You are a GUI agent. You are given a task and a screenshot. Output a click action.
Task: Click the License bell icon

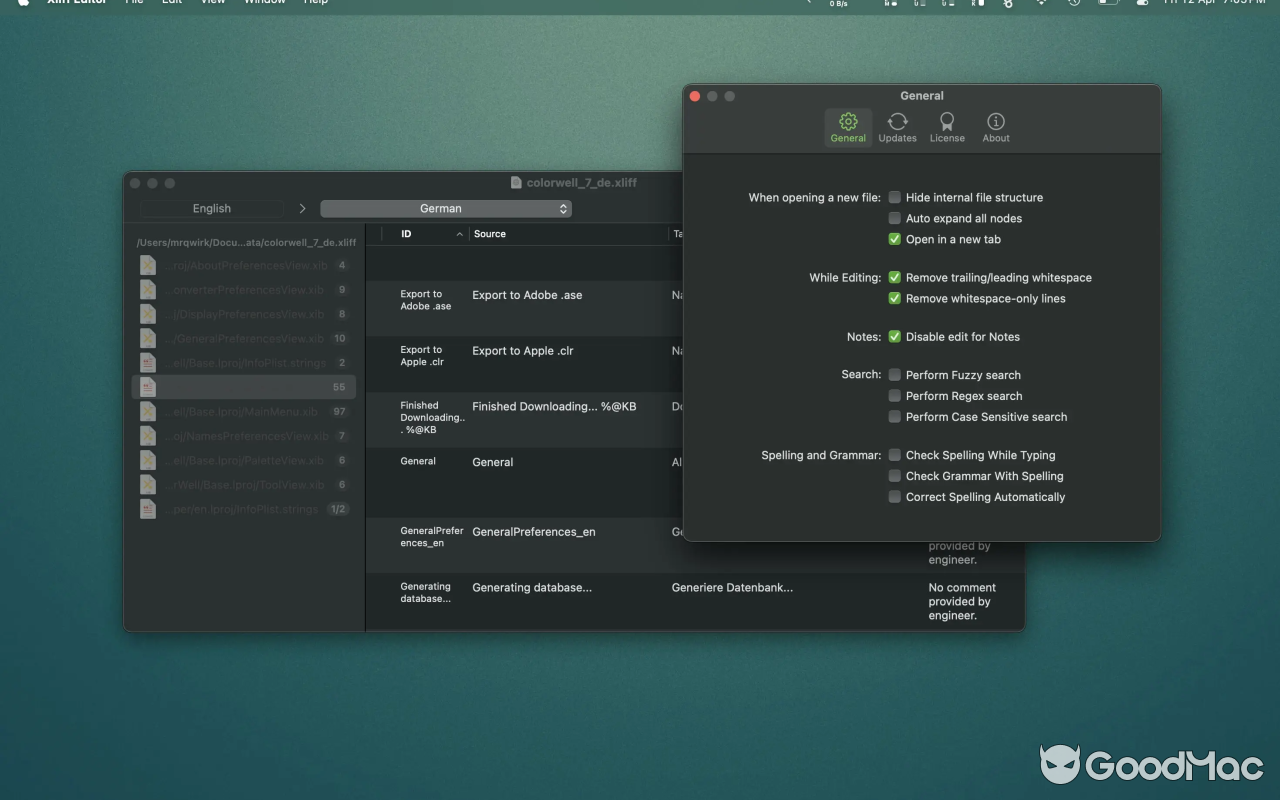coord(946,127)
